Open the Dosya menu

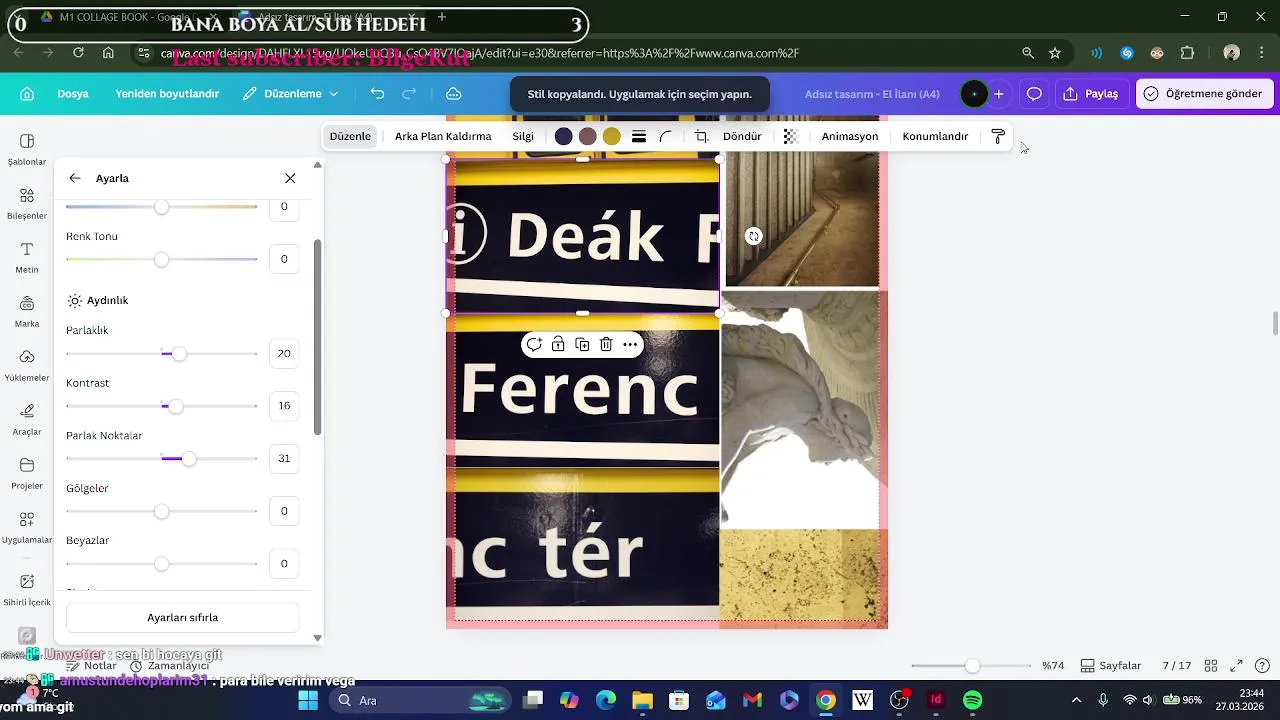(73, 94)
